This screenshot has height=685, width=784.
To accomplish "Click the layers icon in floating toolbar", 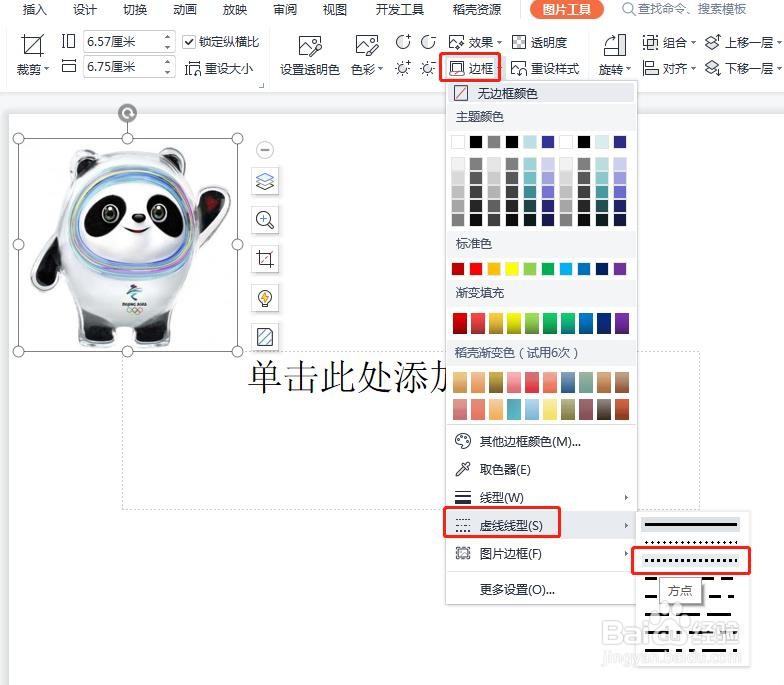I will pyautogui.click(x=265, y=181).
